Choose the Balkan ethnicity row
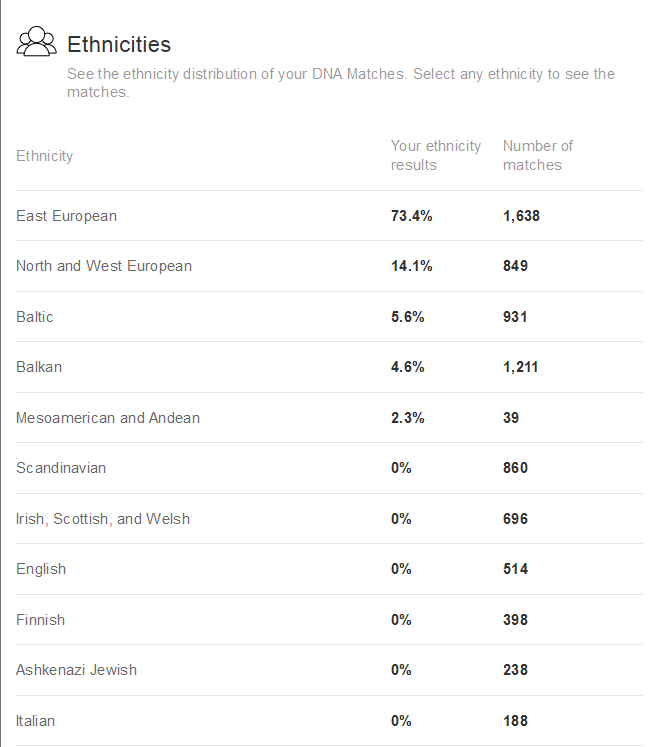 click(x=39, y=367)
